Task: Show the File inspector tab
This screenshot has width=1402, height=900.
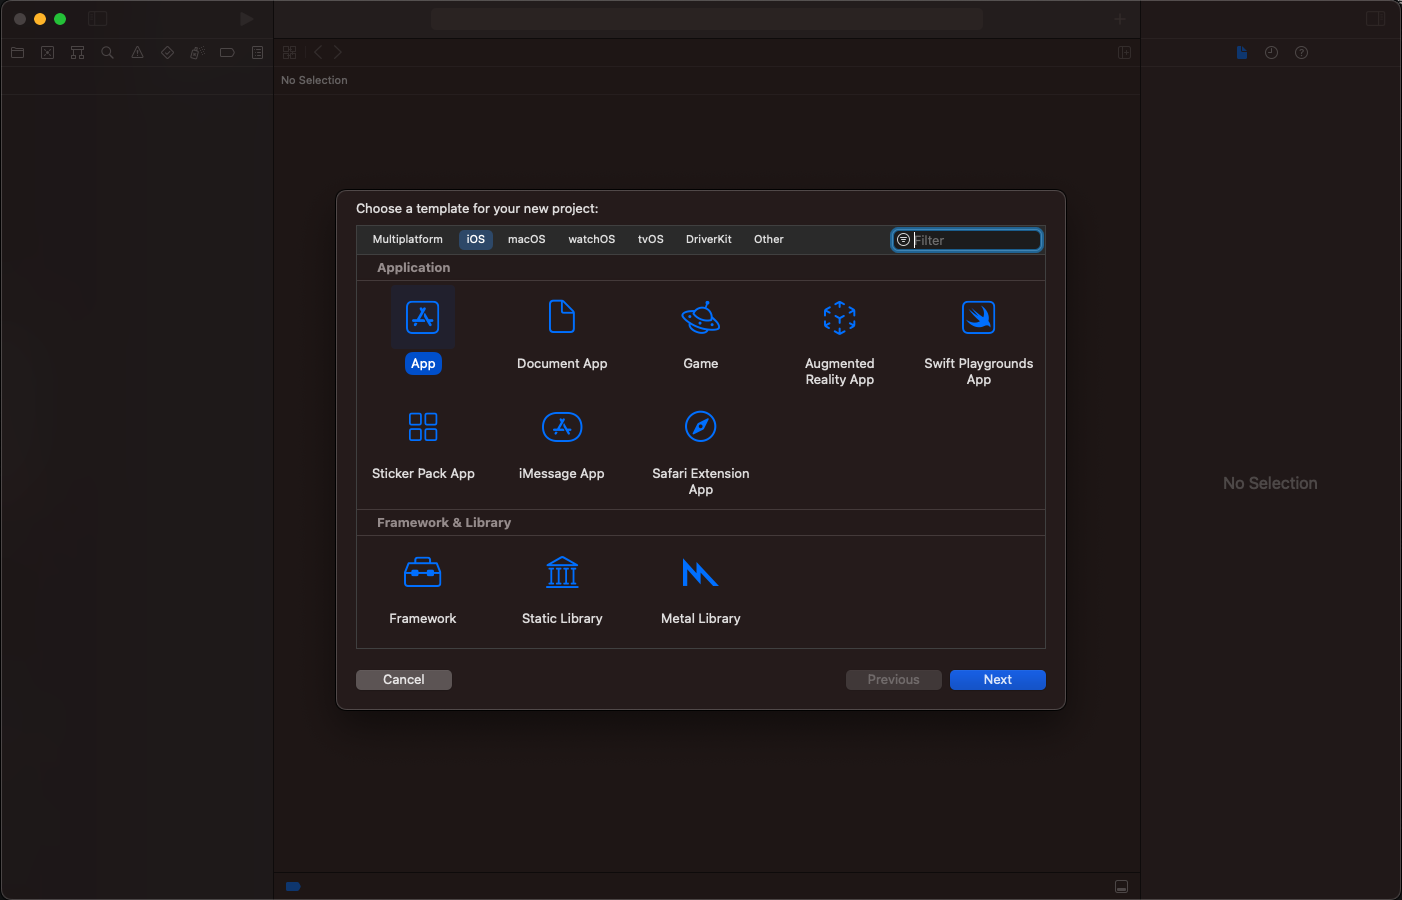Action: coord(1242,53)
